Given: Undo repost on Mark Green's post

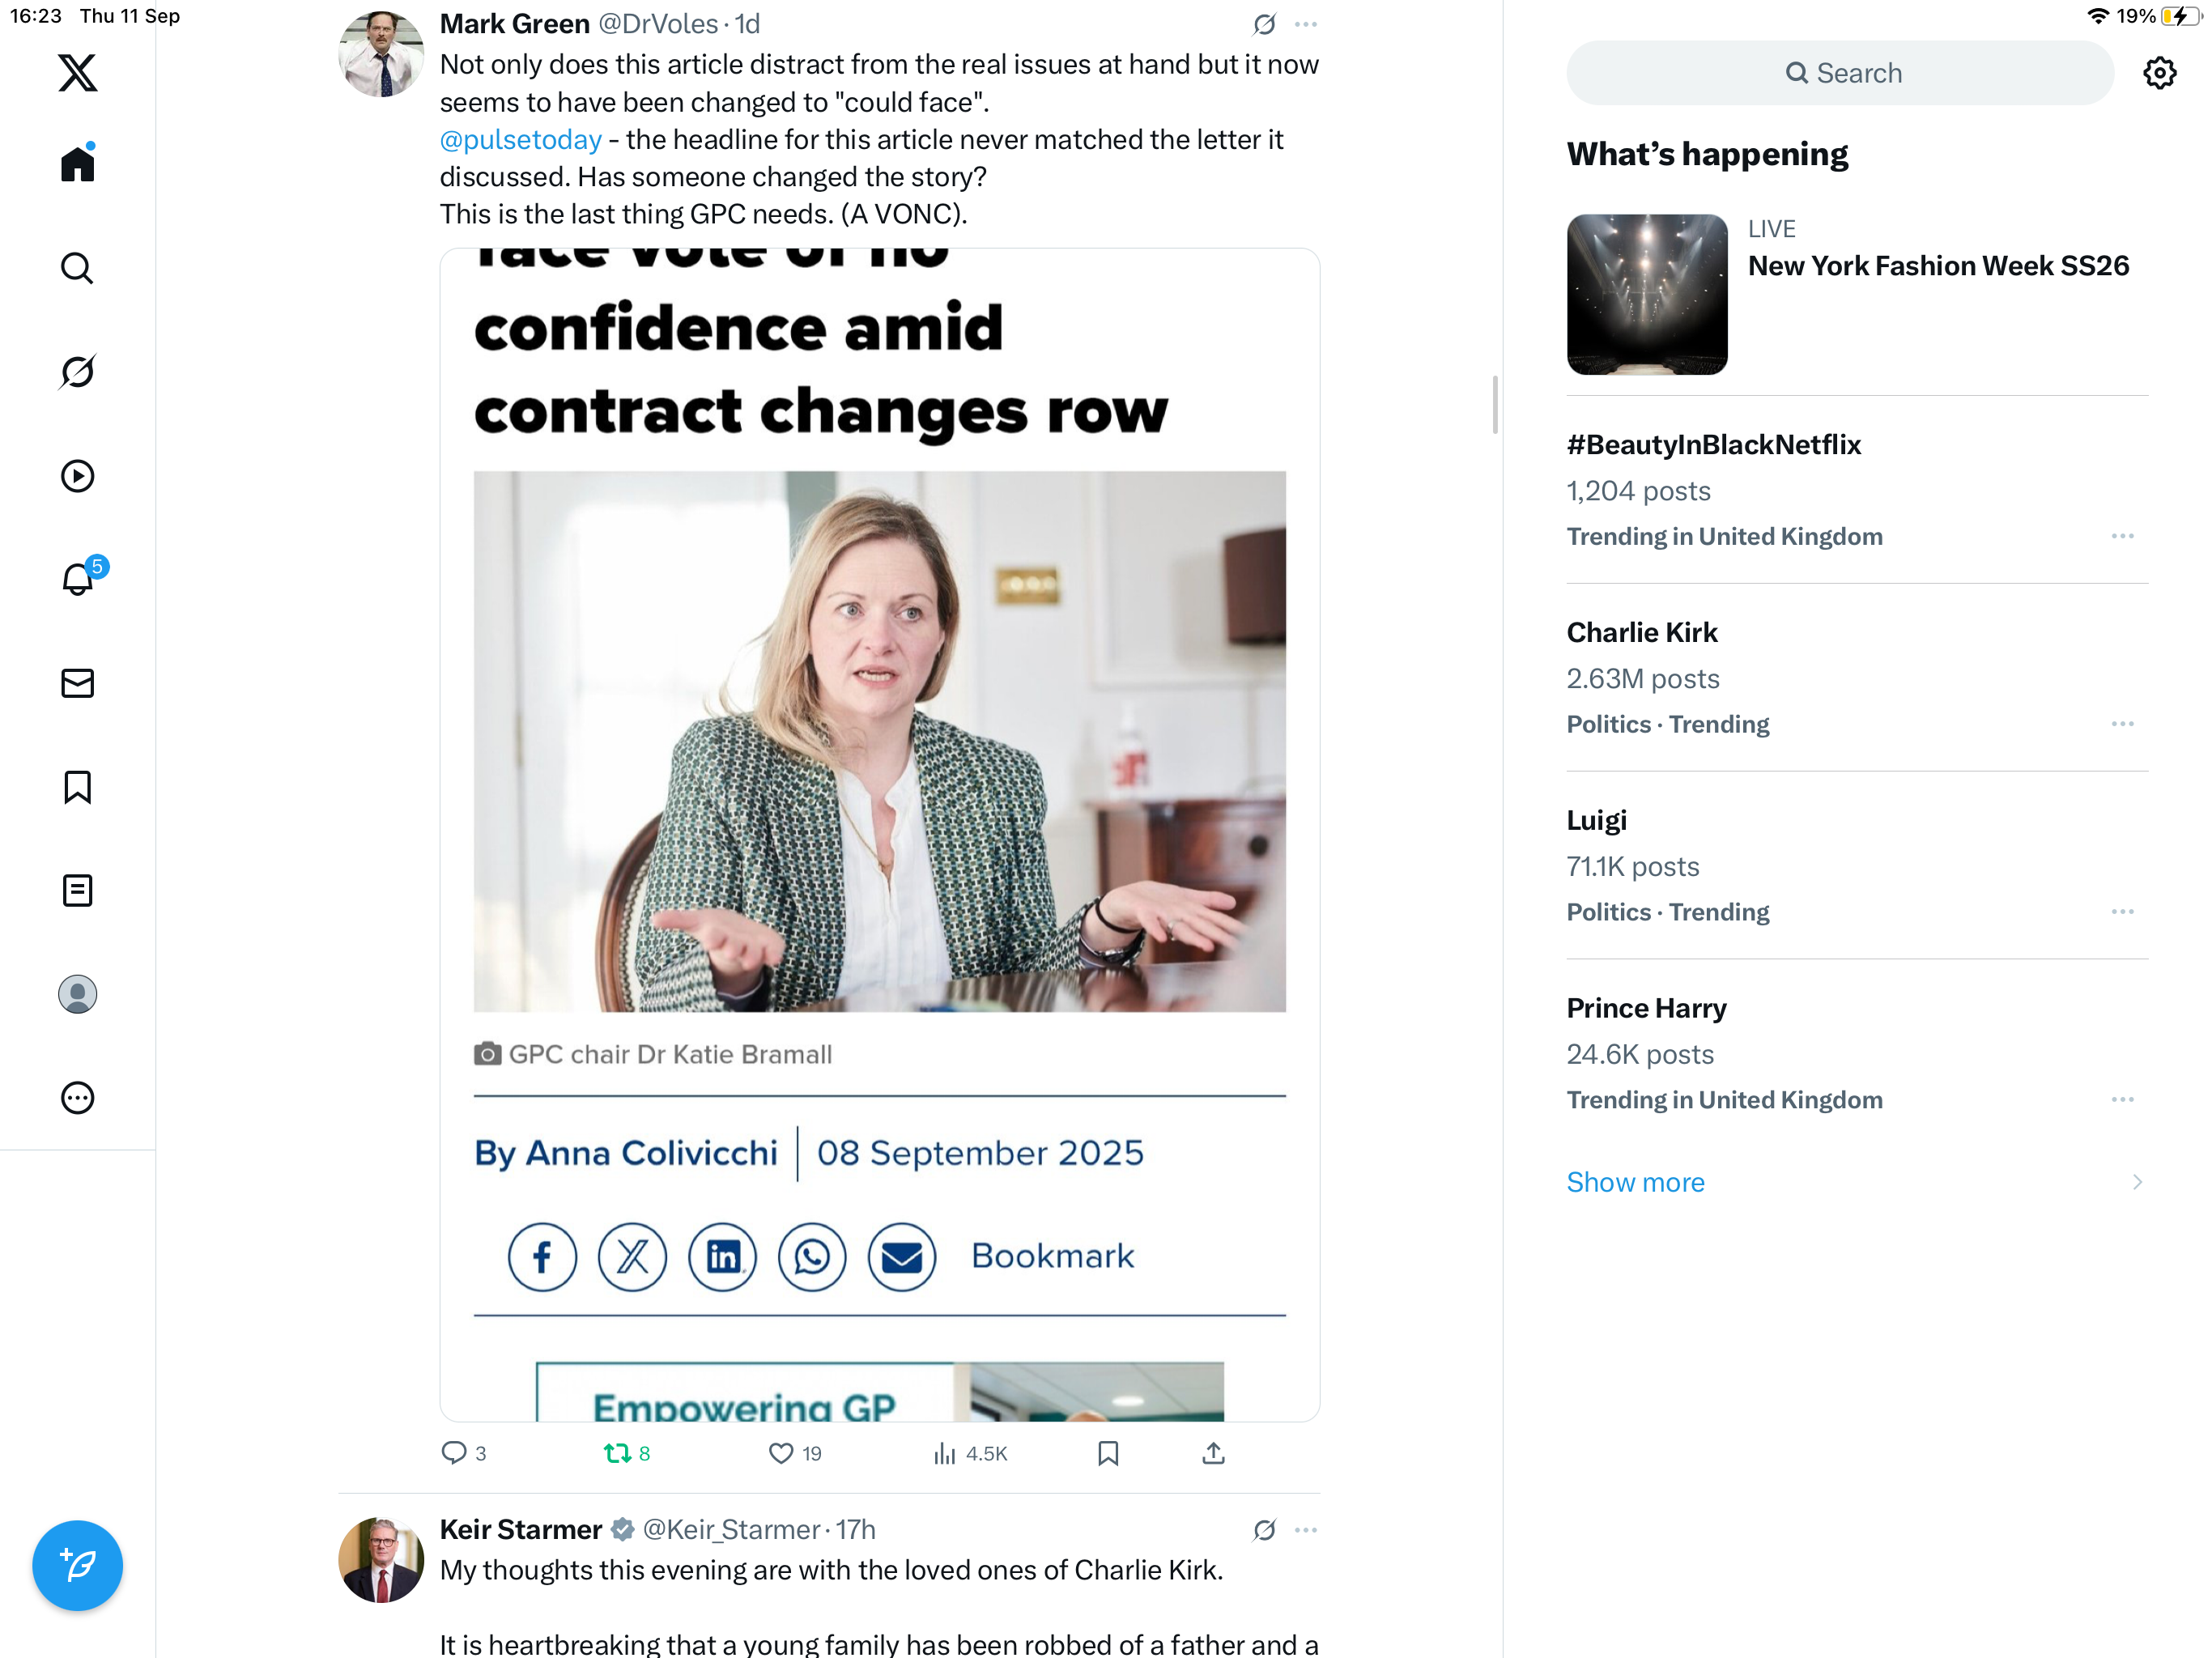Looking at the screenshot, I should click(617, 1453).
